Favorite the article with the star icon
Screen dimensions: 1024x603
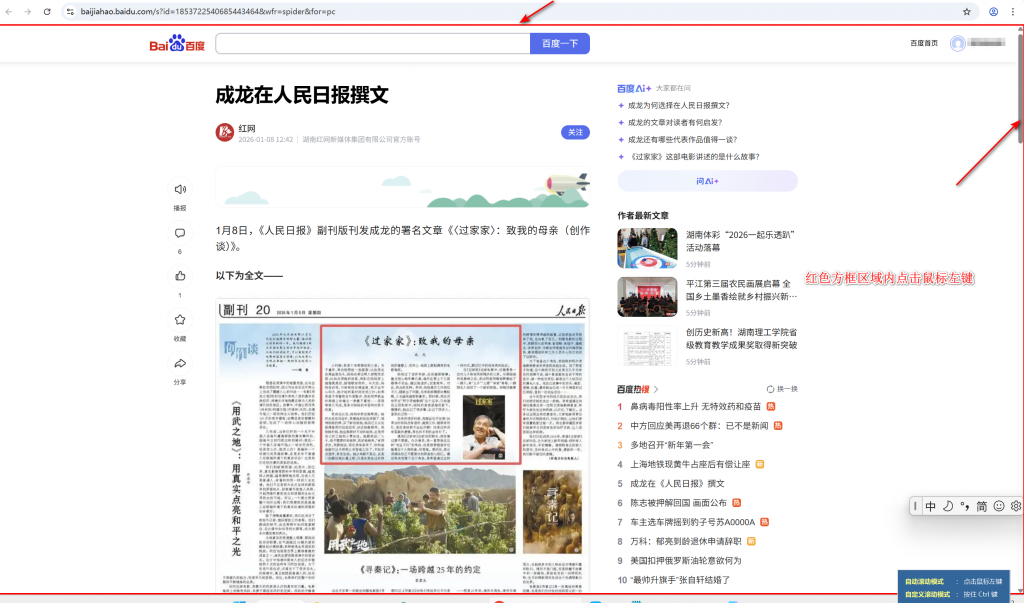pyautogui.click(x=180, y=320)
